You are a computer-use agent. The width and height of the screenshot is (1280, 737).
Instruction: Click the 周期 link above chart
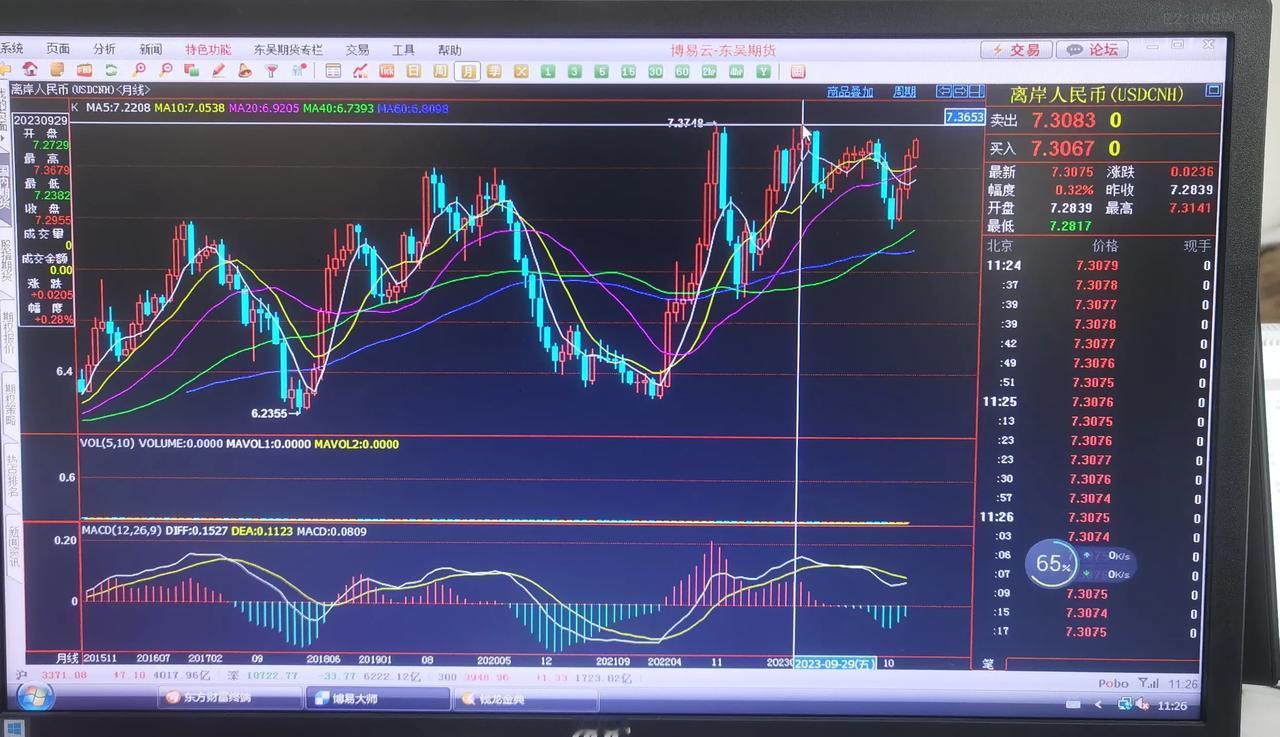[904, 92]
